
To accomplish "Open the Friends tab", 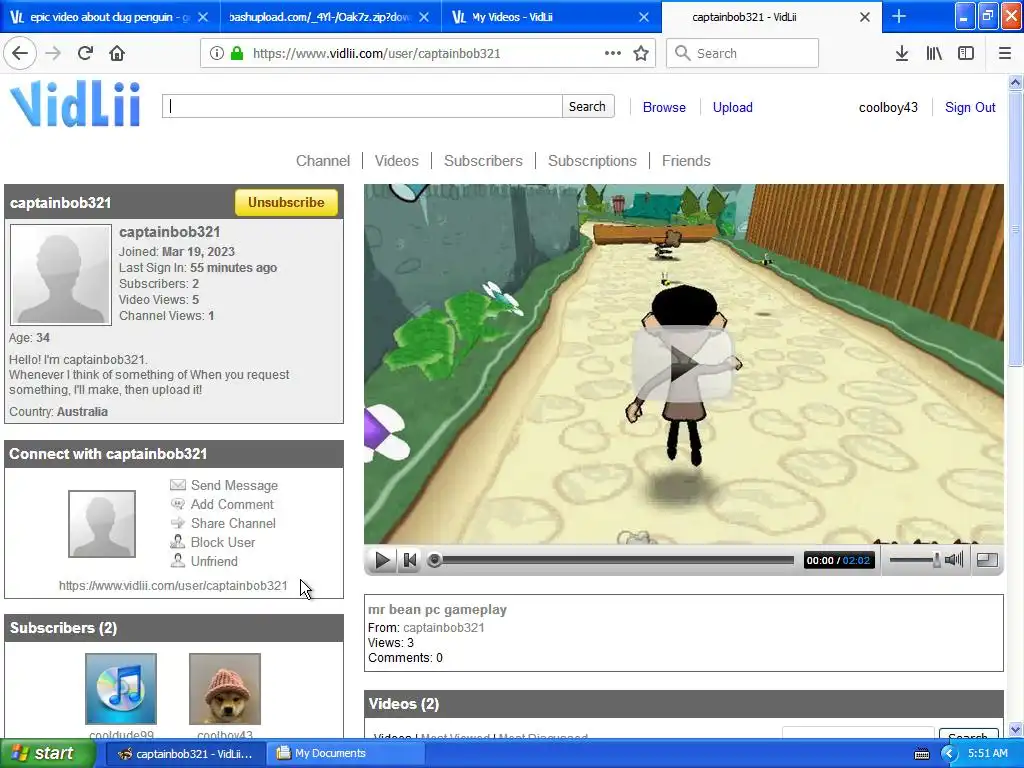I will coord(686,161).
